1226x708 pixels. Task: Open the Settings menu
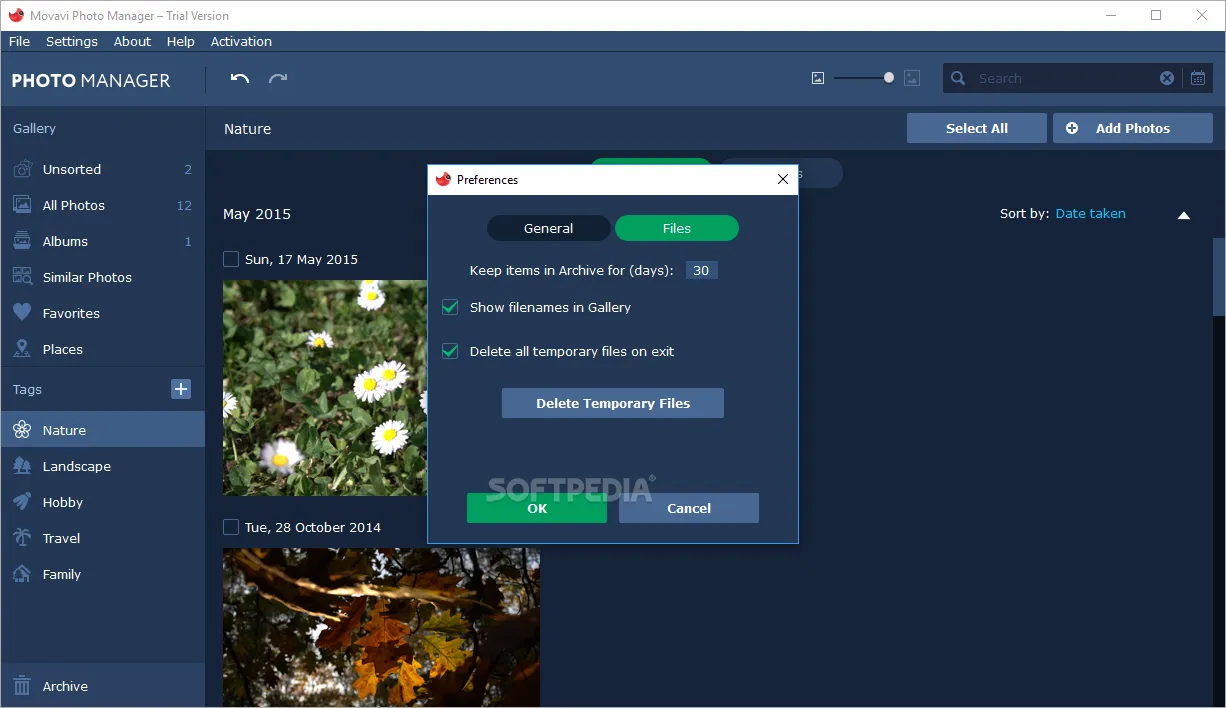(x=72, y=41)
